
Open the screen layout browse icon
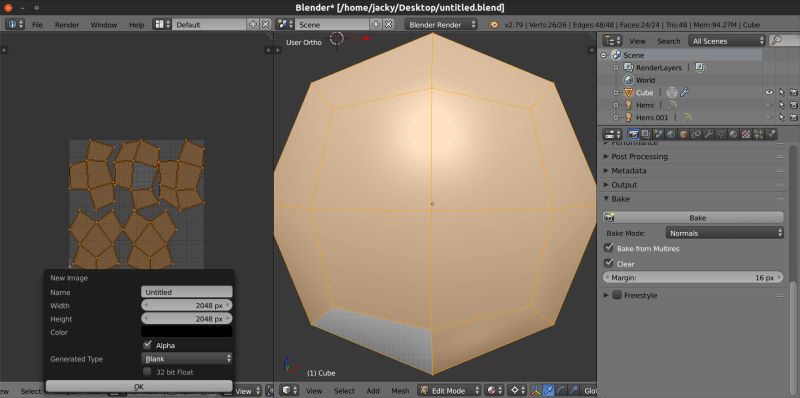(x=162, y=24)
